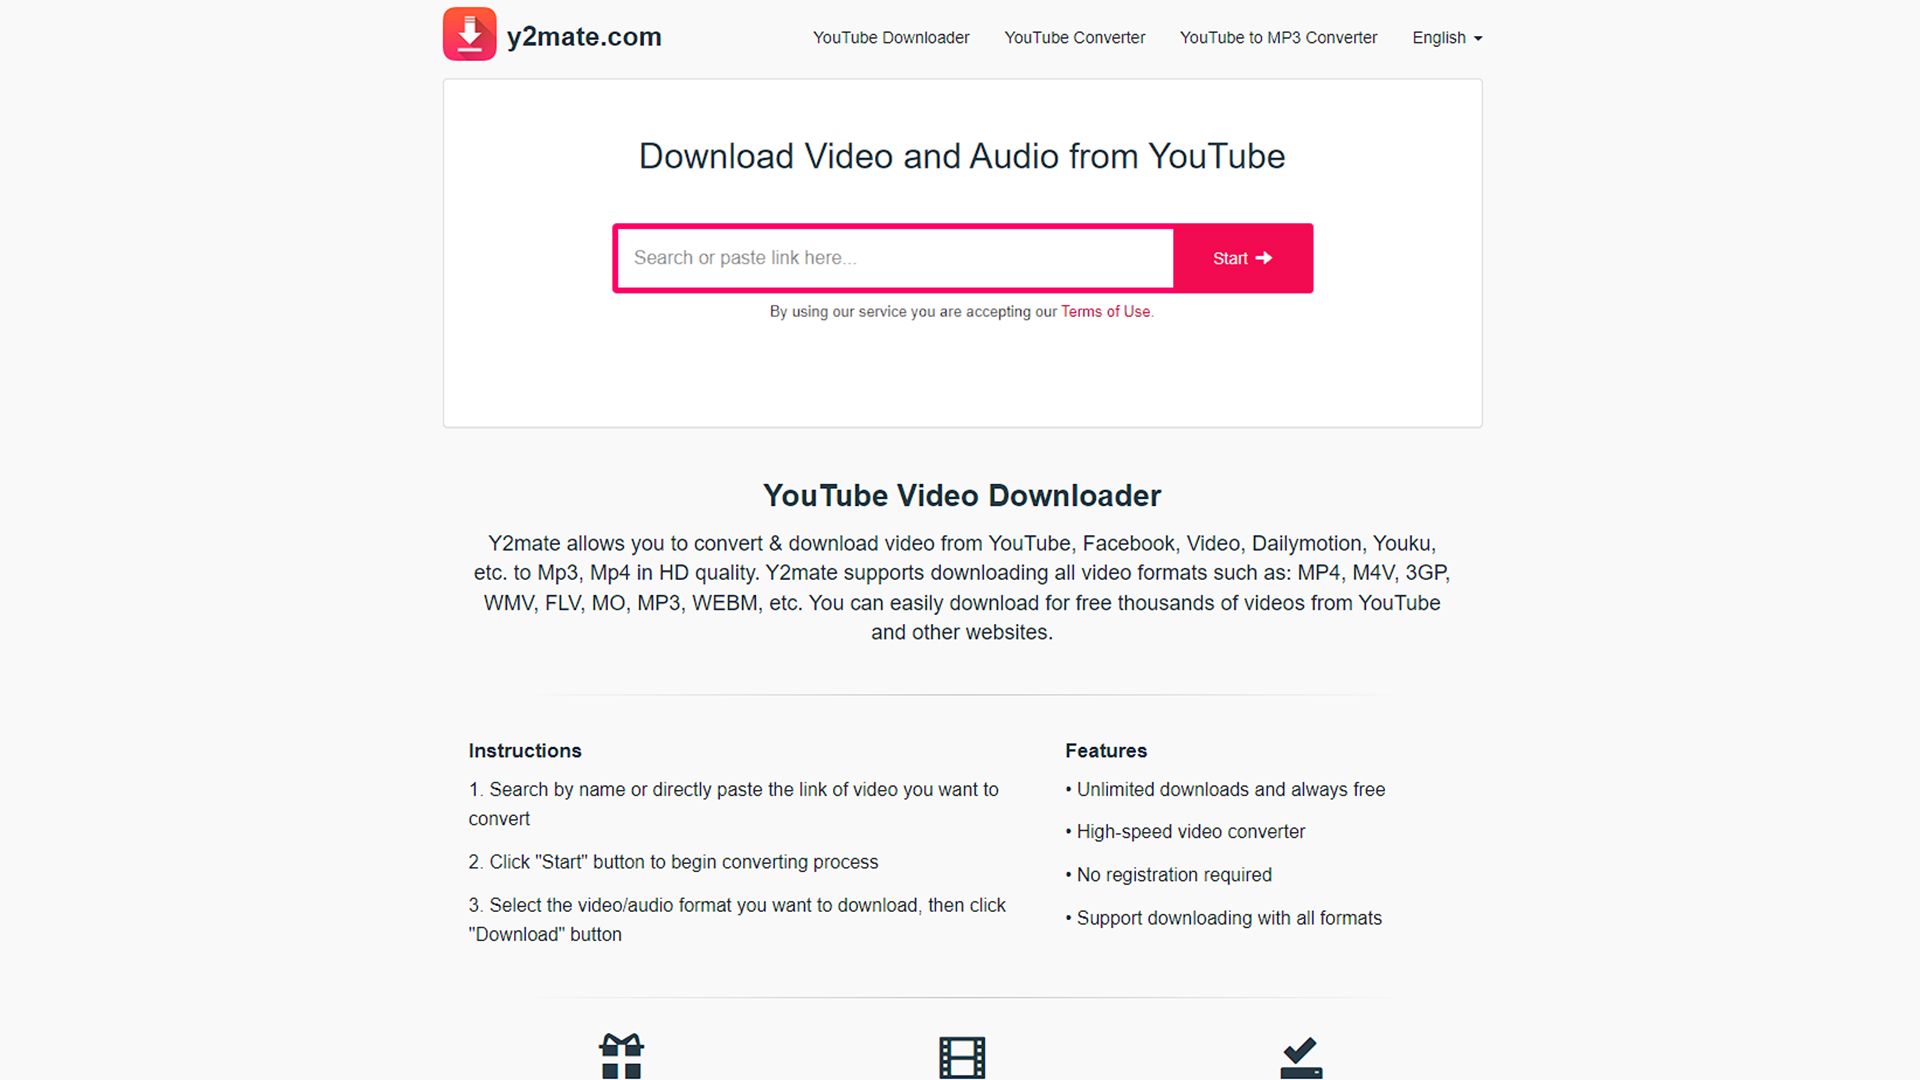
Task: Click the y2mate red download logo icon
Action: pos(469,34)
